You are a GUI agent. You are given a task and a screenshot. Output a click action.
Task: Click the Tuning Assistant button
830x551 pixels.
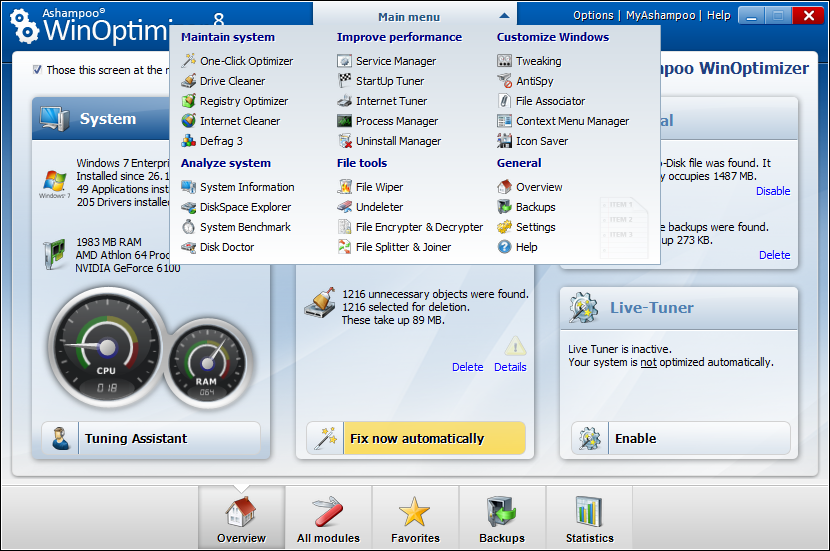point(151,438)
